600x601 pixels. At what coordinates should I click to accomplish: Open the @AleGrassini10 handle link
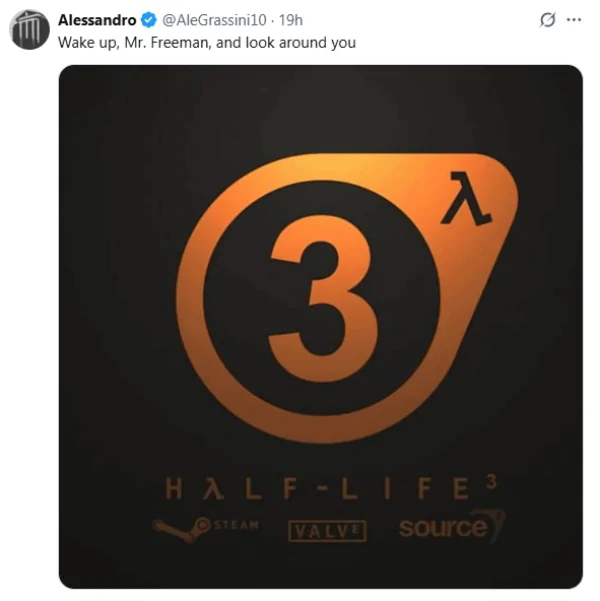click(x=215, y=20)
